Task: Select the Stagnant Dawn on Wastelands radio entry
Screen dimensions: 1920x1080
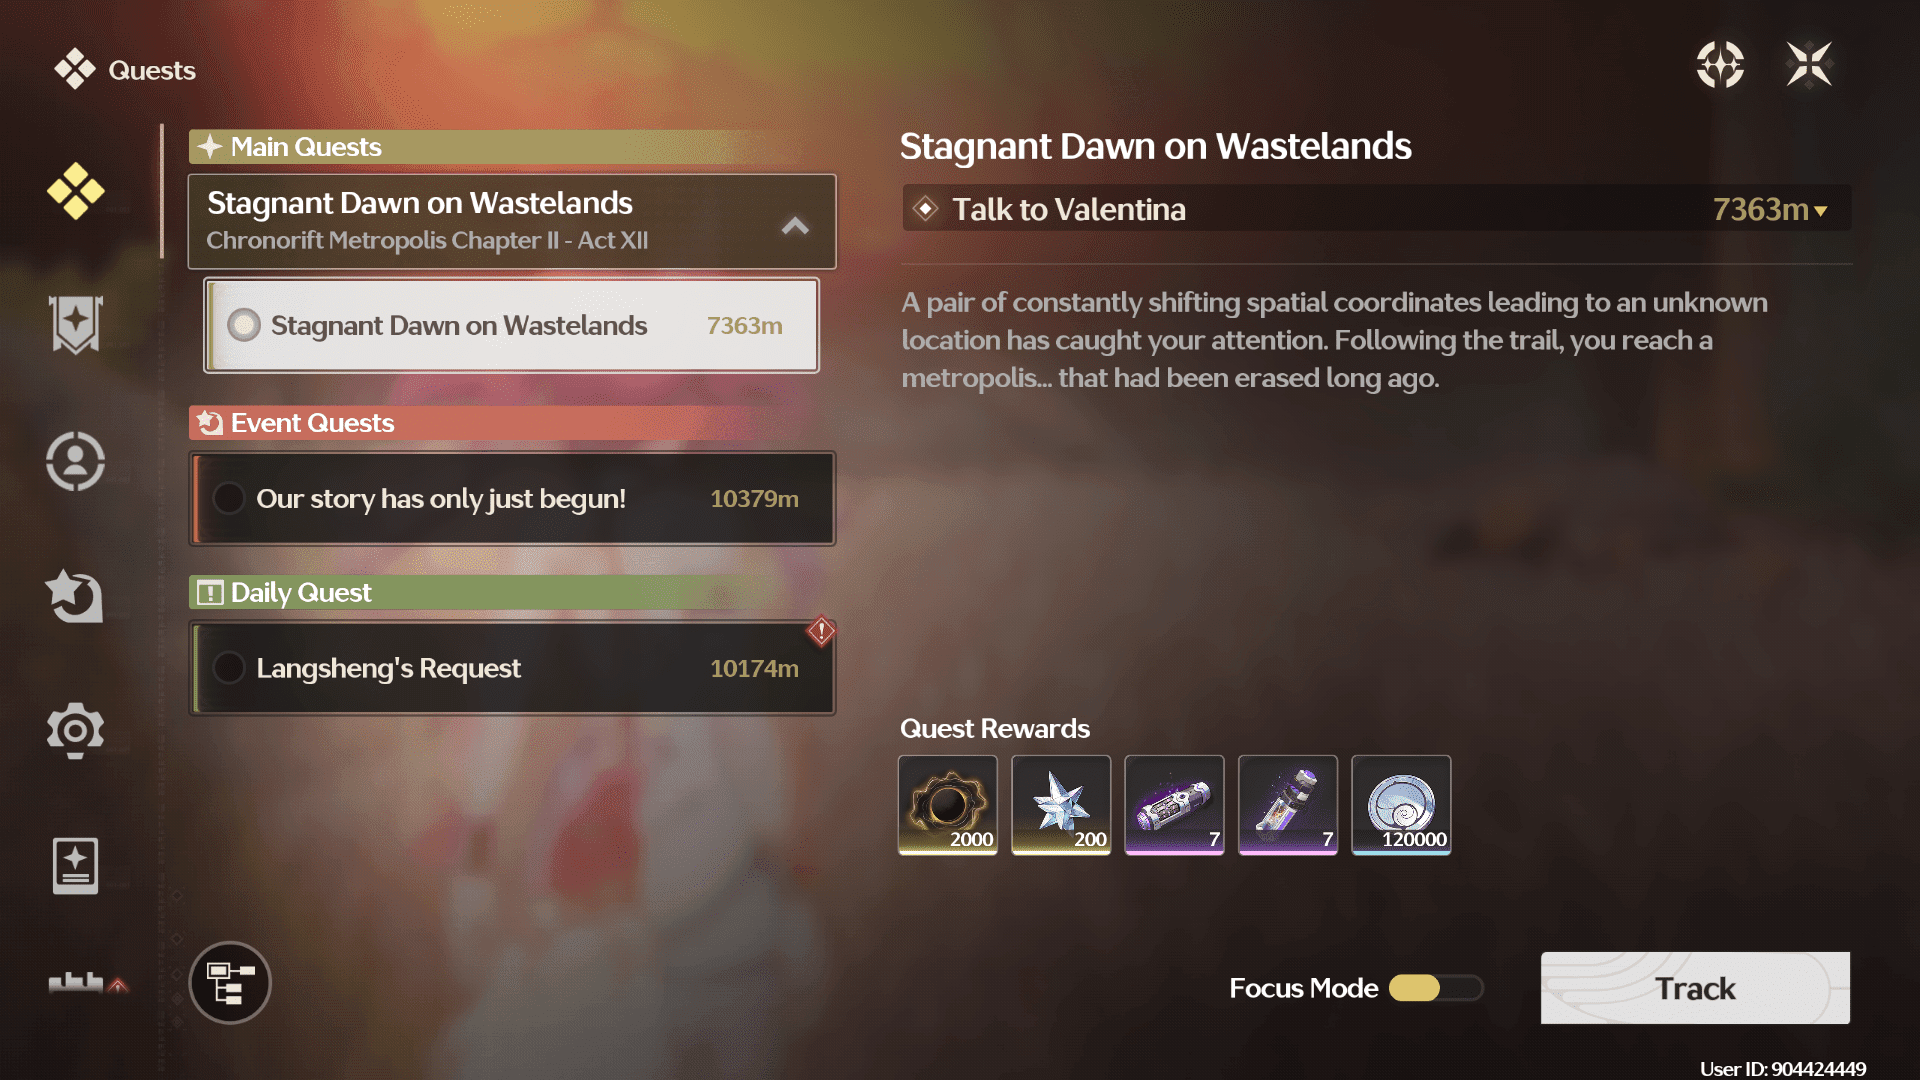Action: (x=512, y=325)
